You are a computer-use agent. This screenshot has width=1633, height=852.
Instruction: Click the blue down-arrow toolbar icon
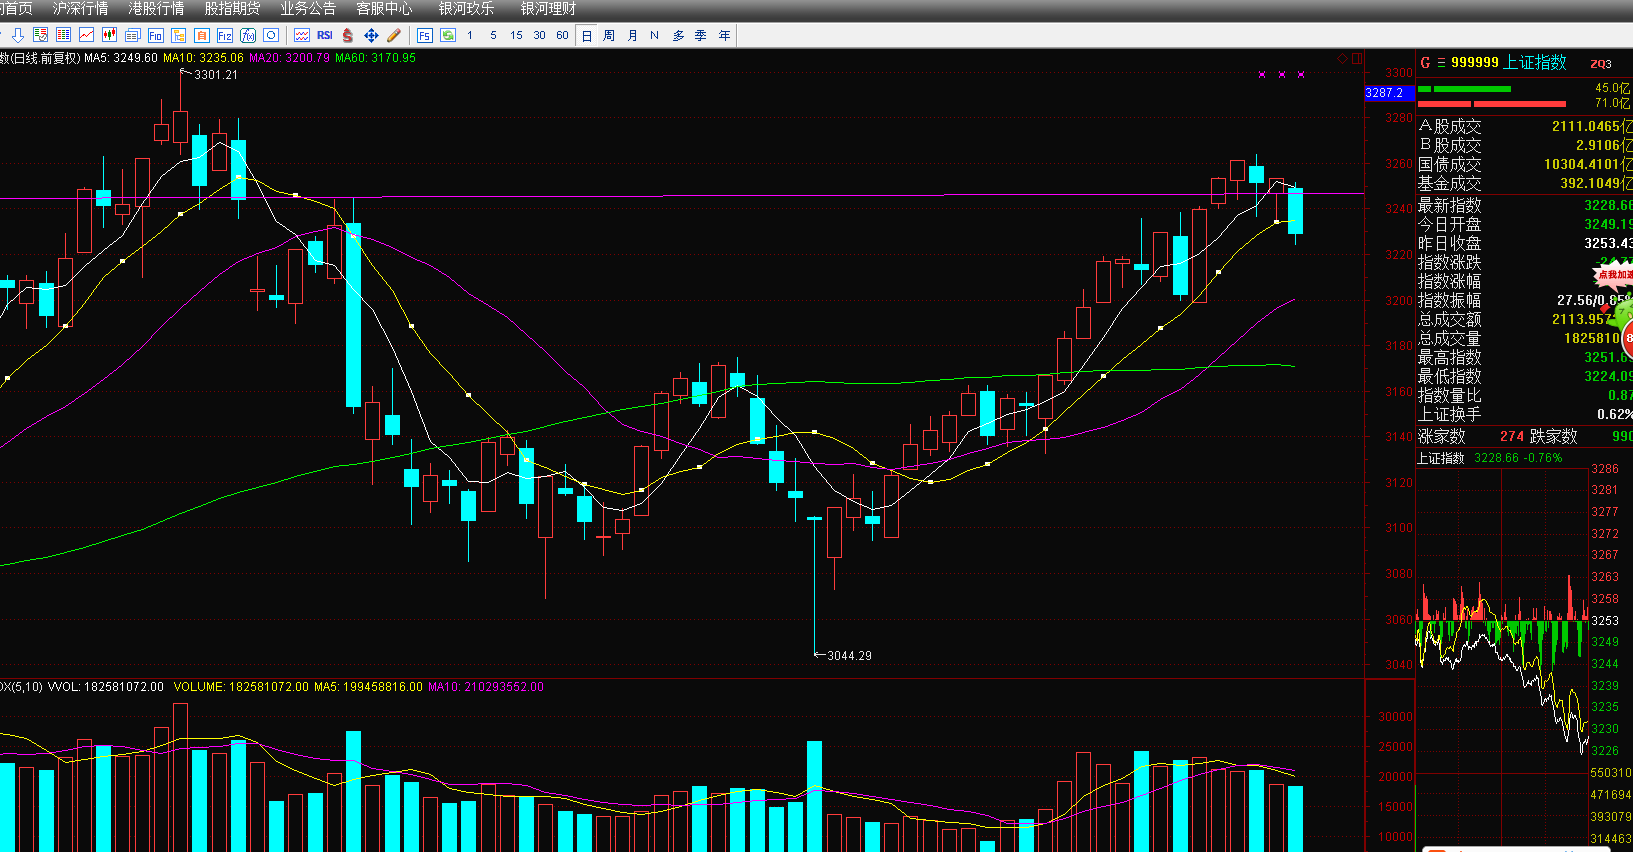click(18, 35)
